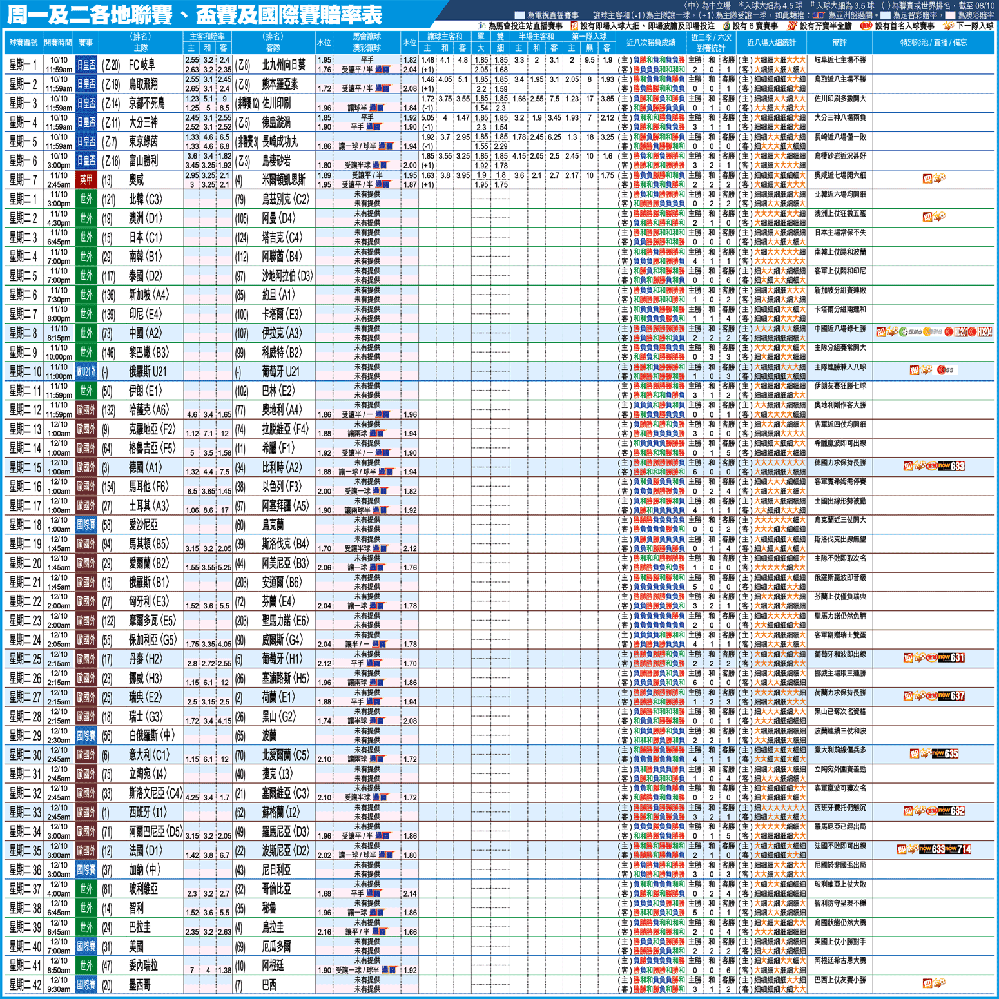Click the red 英甲 badge beside 奧威
The width and height of the screenshot is (999, 999).
tap(86, 180)
